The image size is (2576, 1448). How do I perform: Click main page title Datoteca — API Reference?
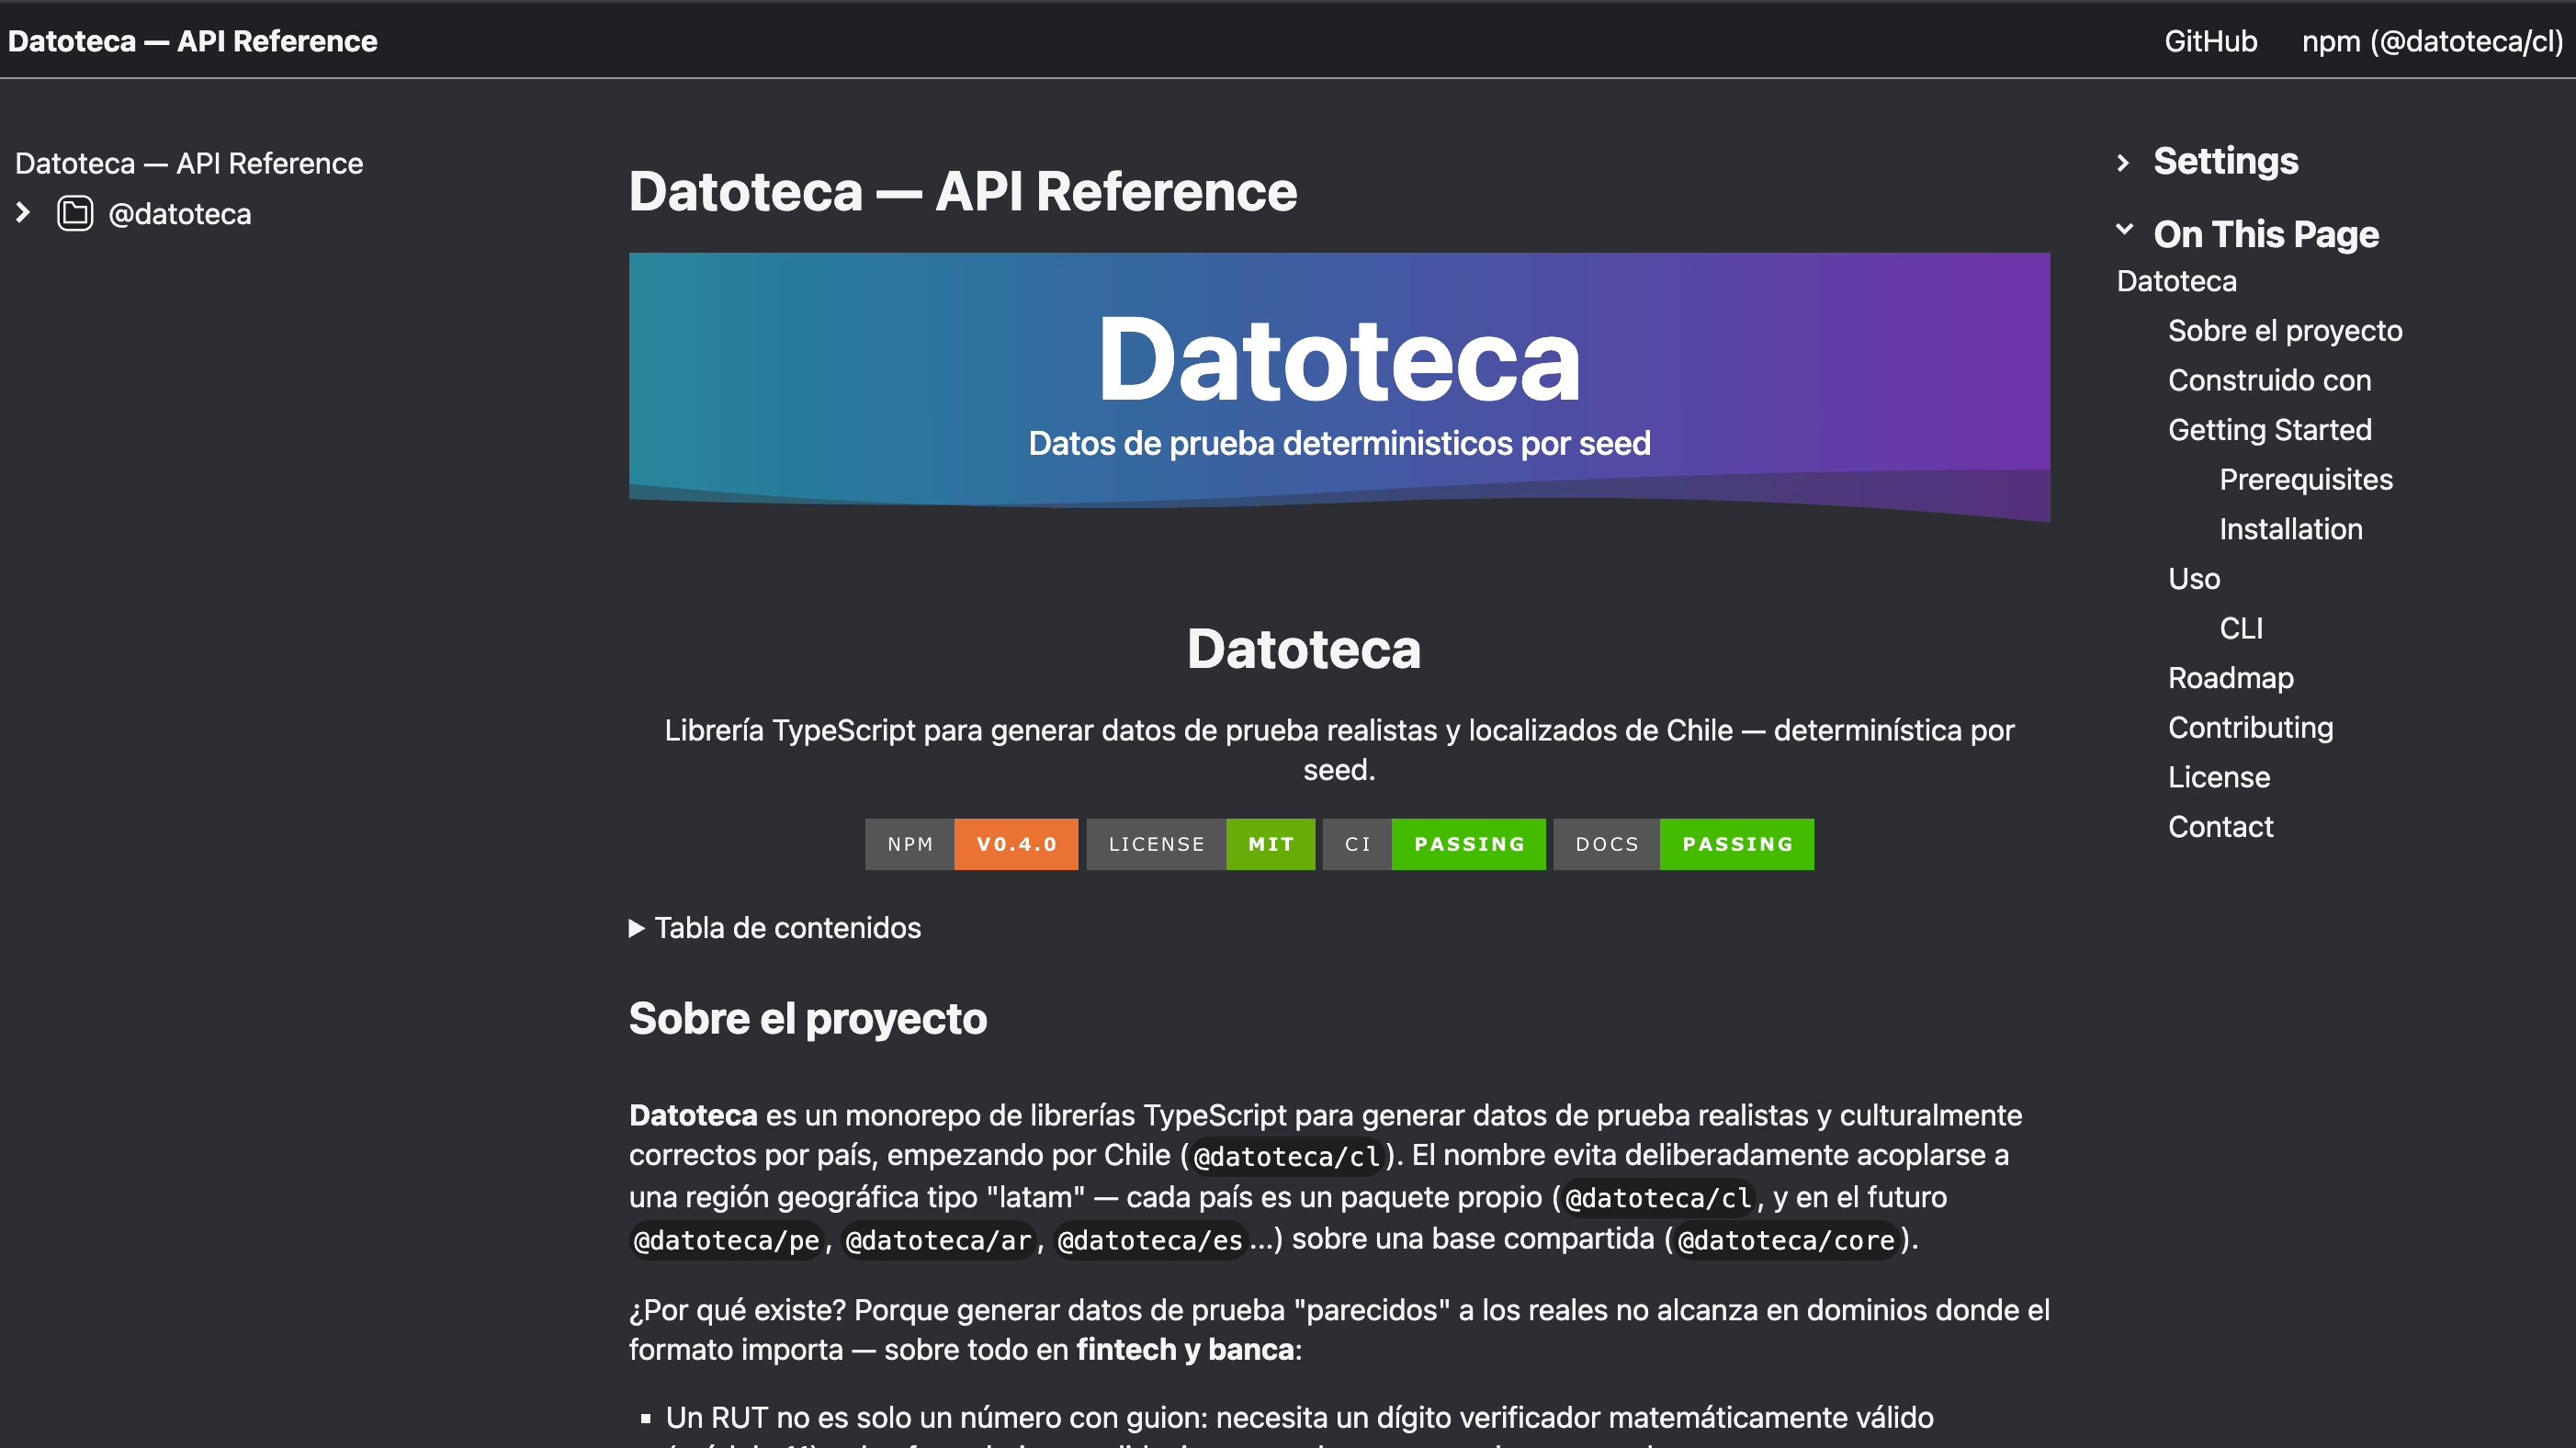point(962,191)
